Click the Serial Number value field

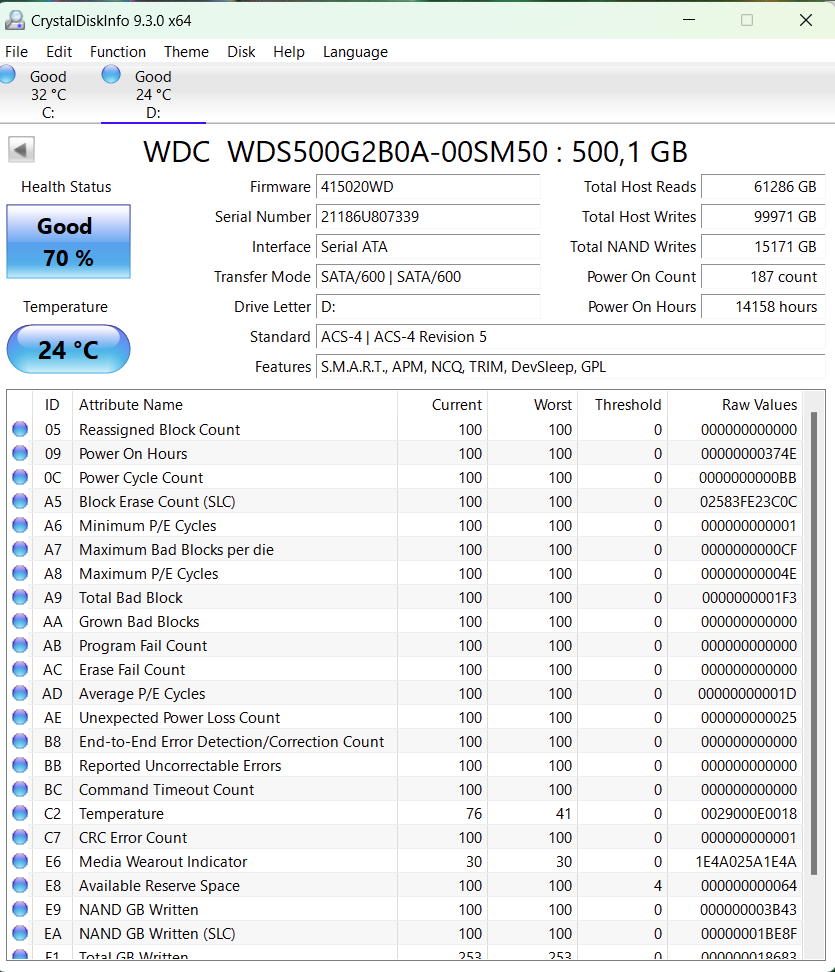coord(428,217)
